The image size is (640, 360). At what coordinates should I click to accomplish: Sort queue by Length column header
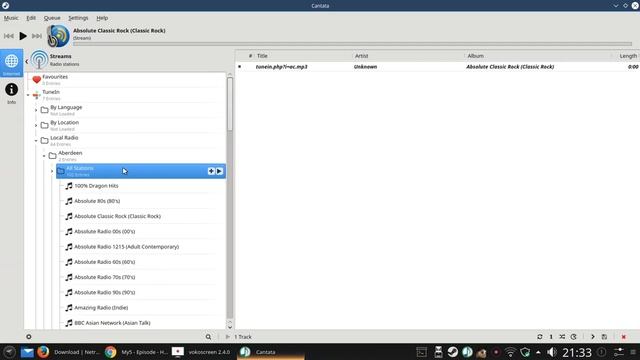(628, 56)
